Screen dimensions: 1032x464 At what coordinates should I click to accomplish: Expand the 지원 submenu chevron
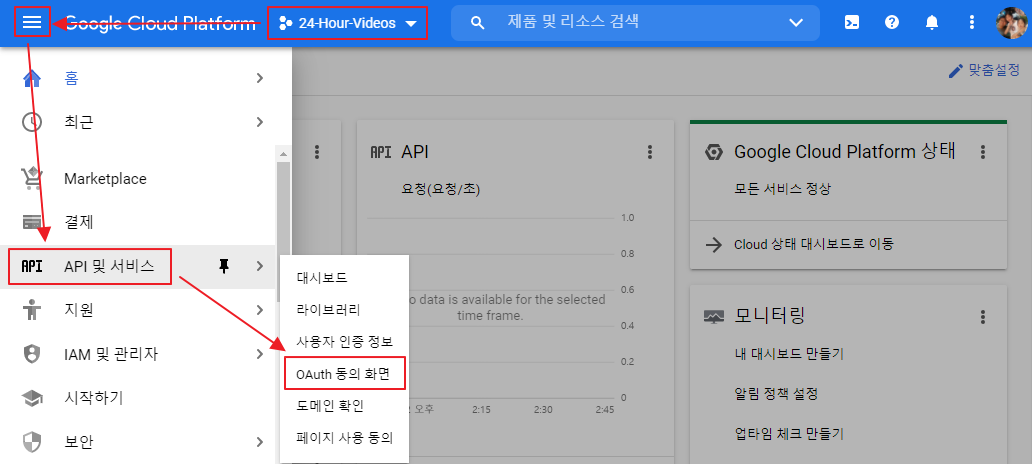[x=260, y=309]
